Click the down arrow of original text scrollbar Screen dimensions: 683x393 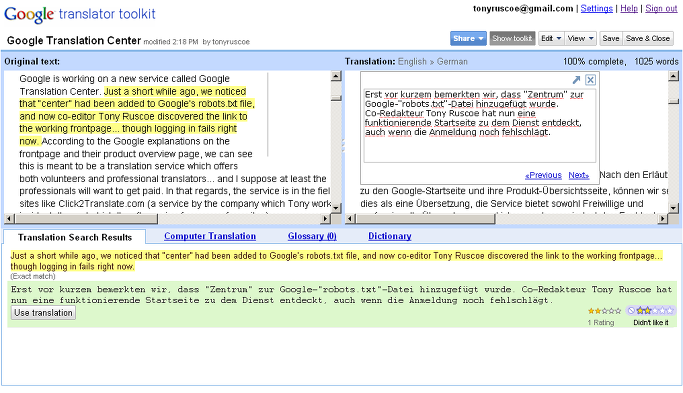tap(335, 208)
